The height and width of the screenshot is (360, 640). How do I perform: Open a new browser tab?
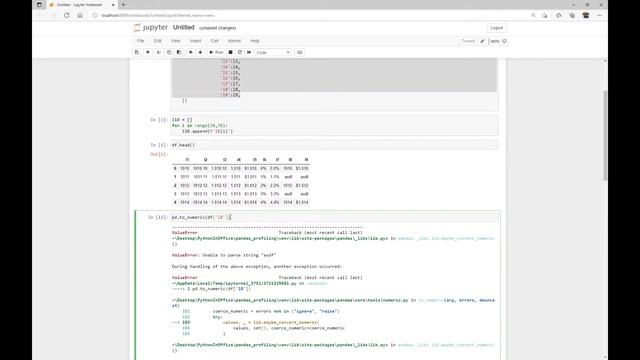coord(123,4)
